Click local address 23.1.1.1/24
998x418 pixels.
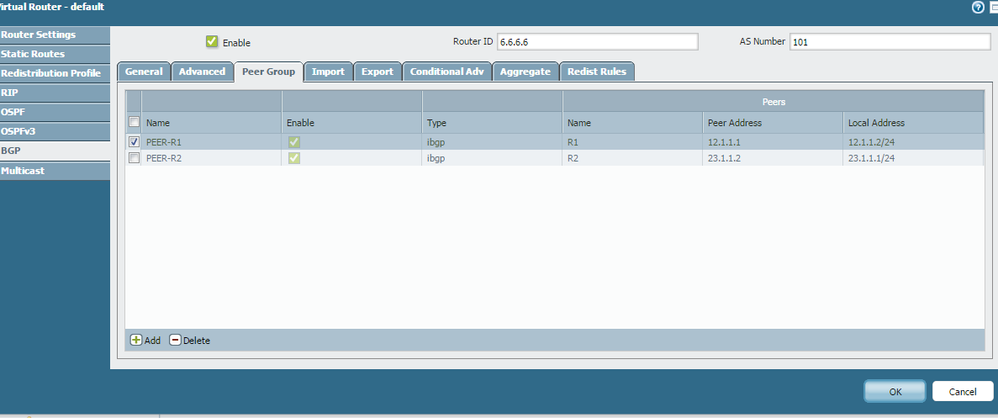click(871, 158)
